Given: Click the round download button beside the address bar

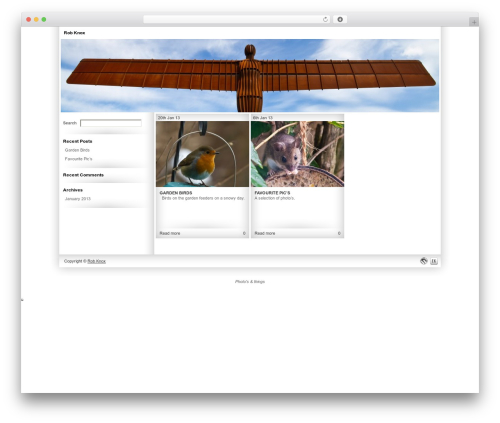Looking at the screenshot, I should click(340, 20).
